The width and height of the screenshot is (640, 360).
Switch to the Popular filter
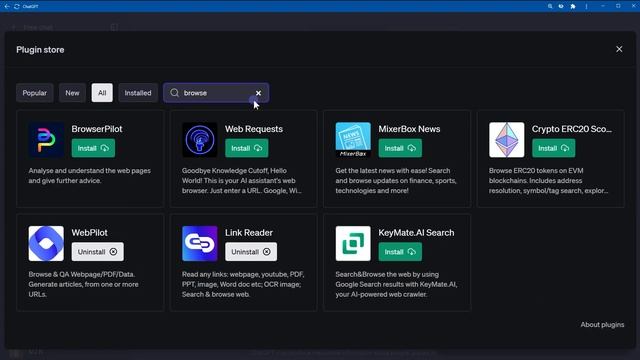pos(35,93)
